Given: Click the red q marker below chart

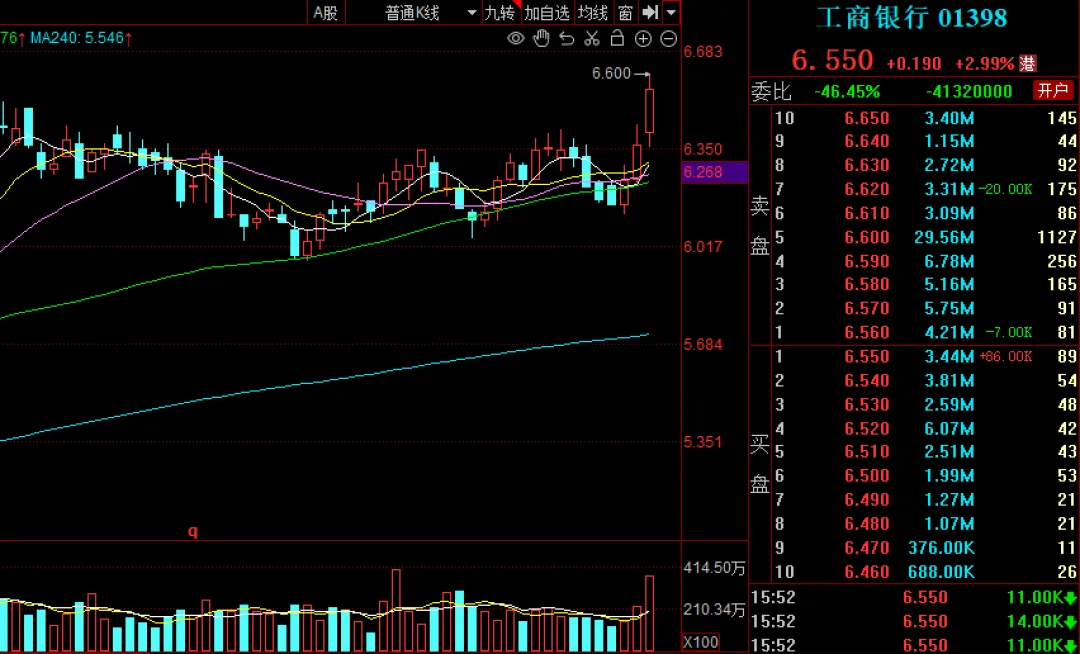Looking at the screenshot, I should [193, 532].
